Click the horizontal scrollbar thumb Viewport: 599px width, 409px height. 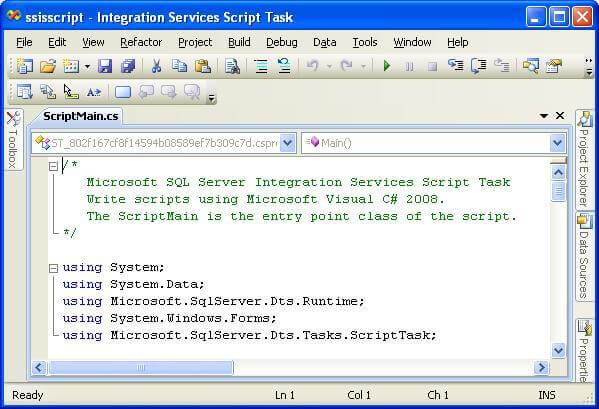pos(141,368)
